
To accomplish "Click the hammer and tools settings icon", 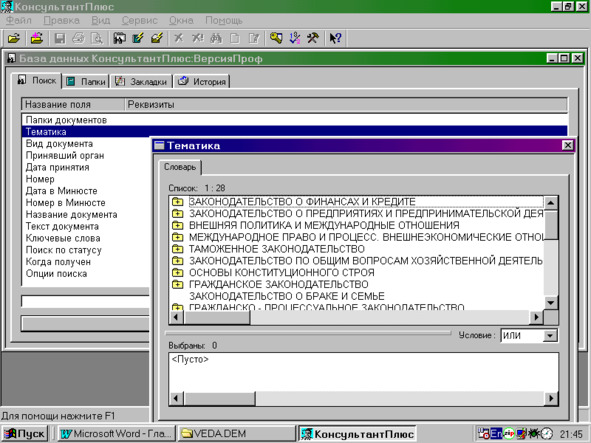I will pyautogui.click(x=313, y=38).
